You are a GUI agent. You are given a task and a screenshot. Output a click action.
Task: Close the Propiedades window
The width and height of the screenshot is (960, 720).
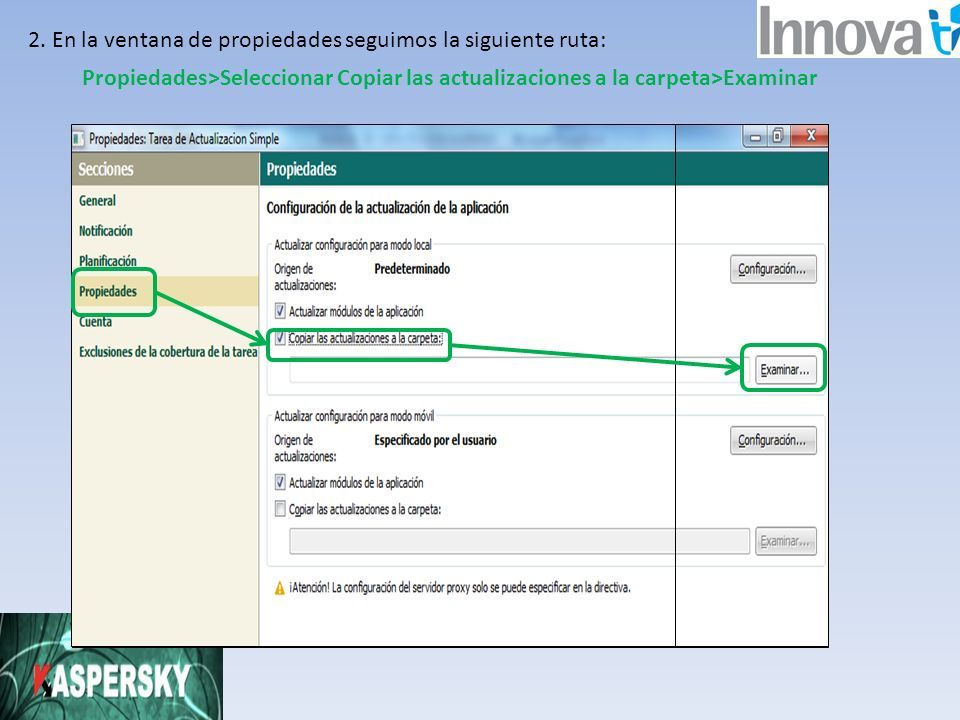810,136
